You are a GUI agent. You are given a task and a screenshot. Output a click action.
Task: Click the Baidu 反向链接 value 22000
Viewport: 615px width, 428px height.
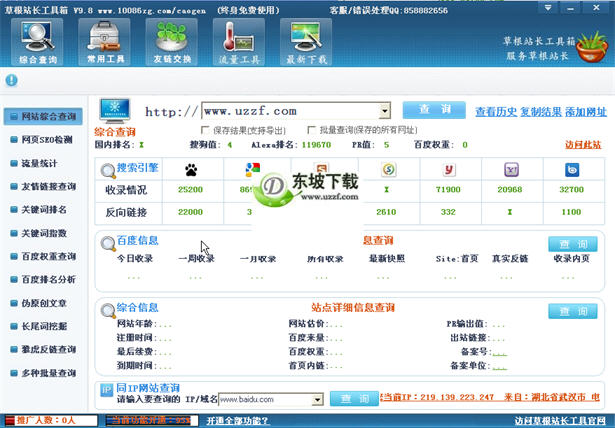pos(190,212)
